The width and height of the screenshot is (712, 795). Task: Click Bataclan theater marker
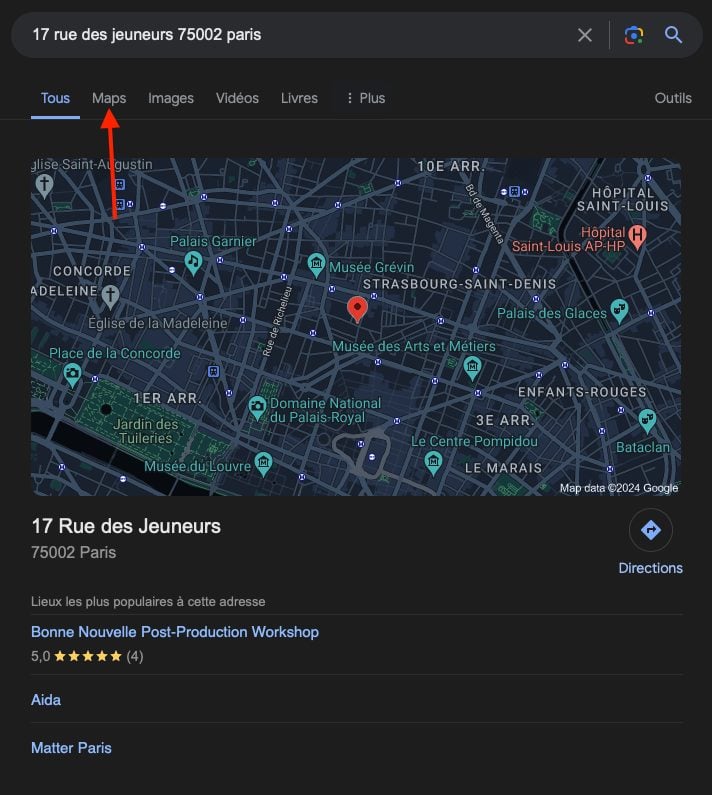click(x=647, y=421)
